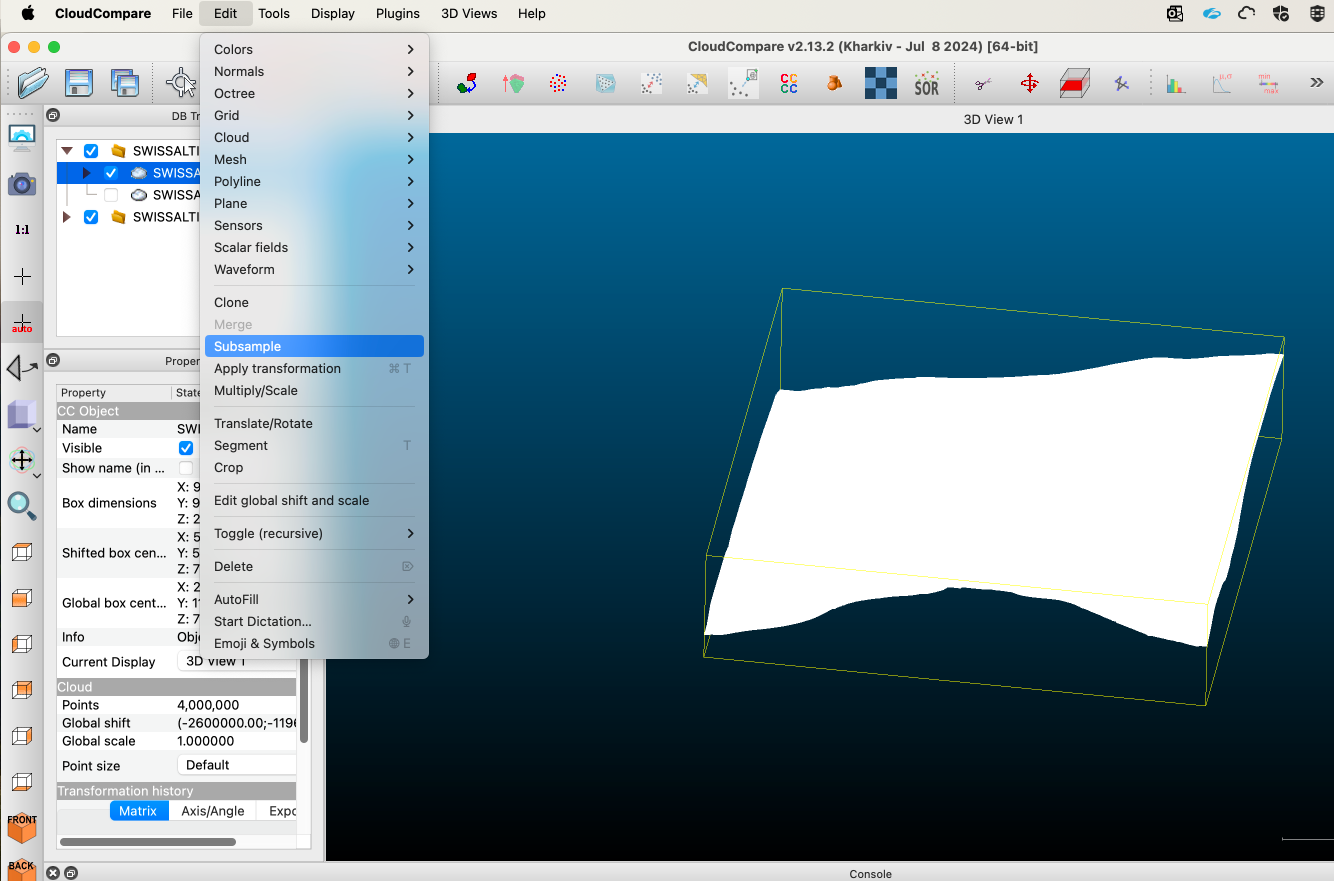Click the auto pick rotation center icon
This screenshot has height=881, width=1334.
coord(22,322)
